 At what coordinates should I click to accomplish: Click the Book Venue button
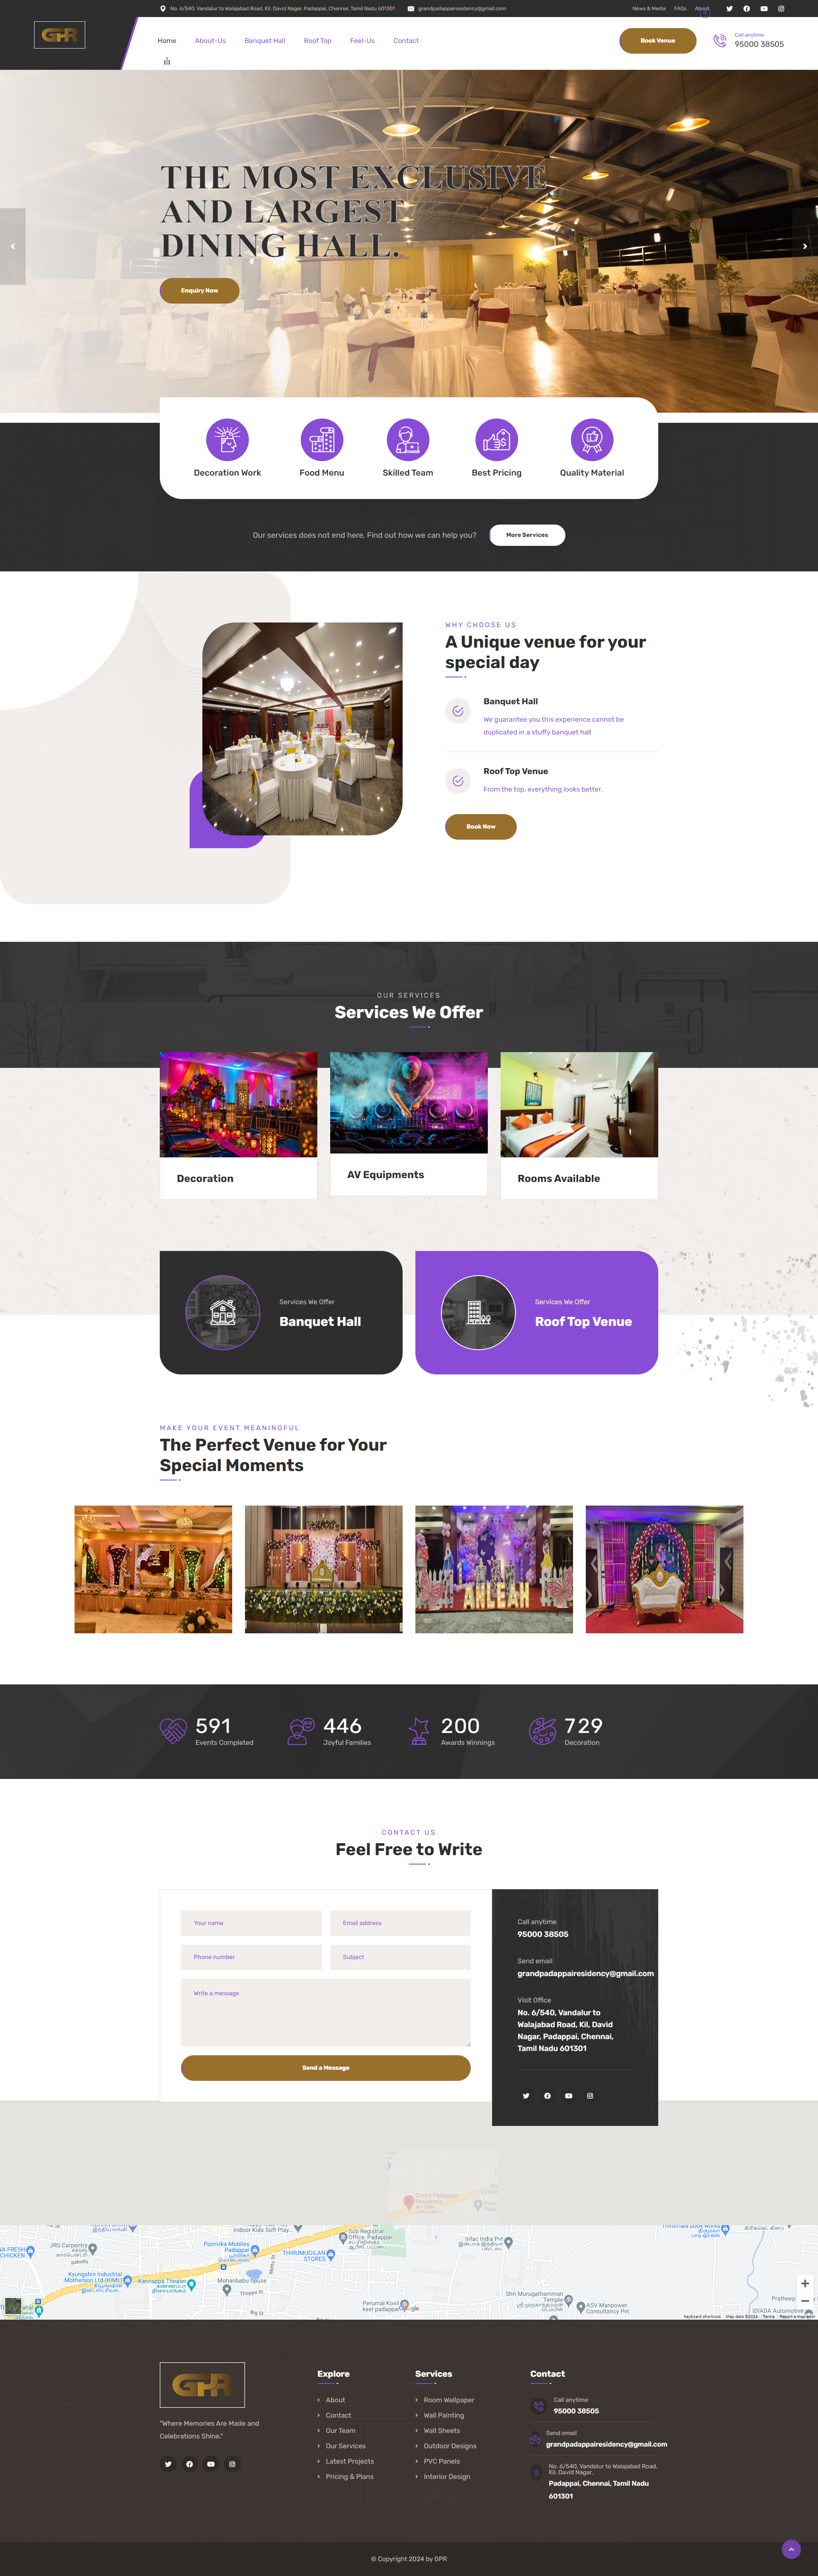click(658, 41)
